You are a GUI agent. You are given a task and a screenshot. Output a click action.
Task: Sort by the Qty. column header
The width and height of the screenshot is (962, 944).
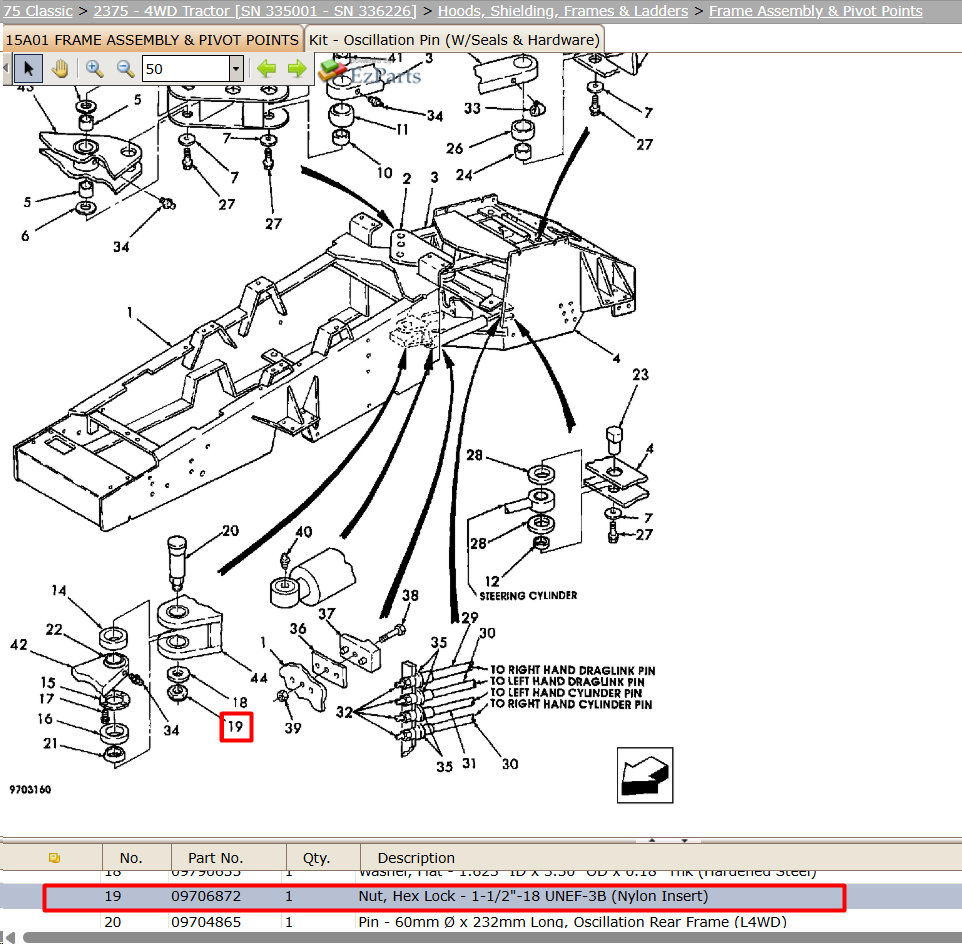(317, 858)
